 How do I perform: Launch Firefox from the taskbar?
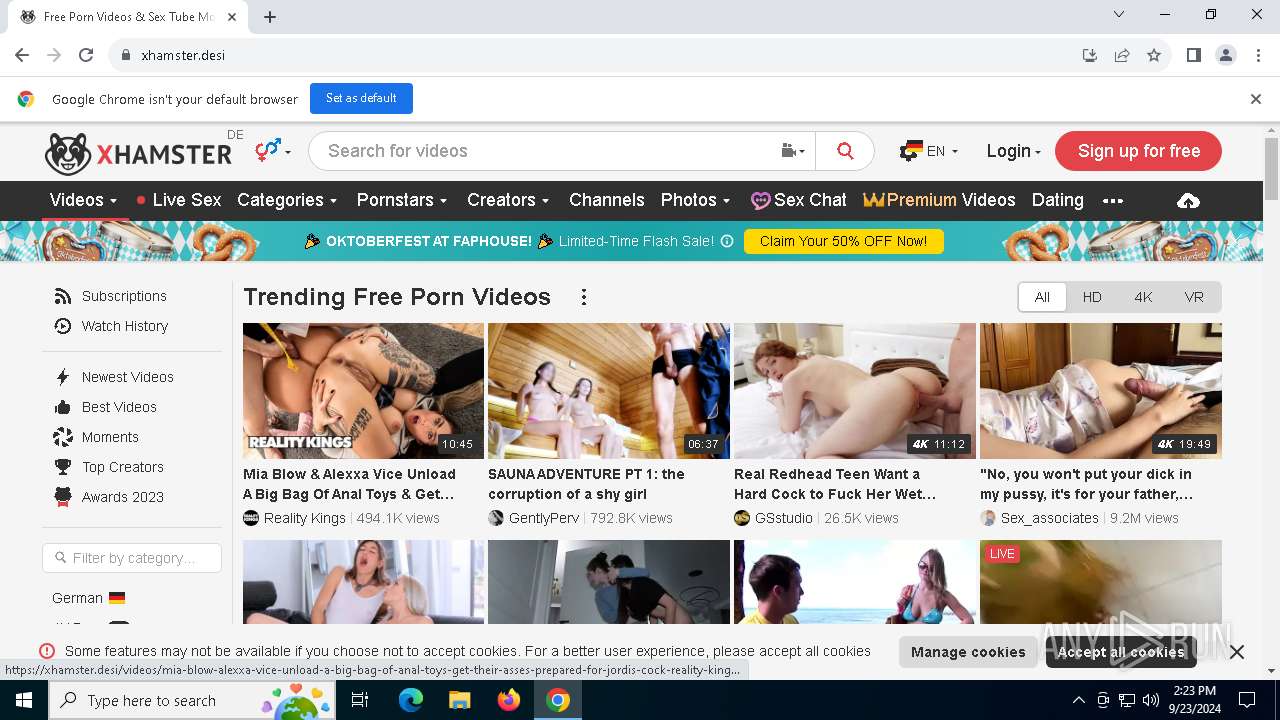[x=509, y=700]
